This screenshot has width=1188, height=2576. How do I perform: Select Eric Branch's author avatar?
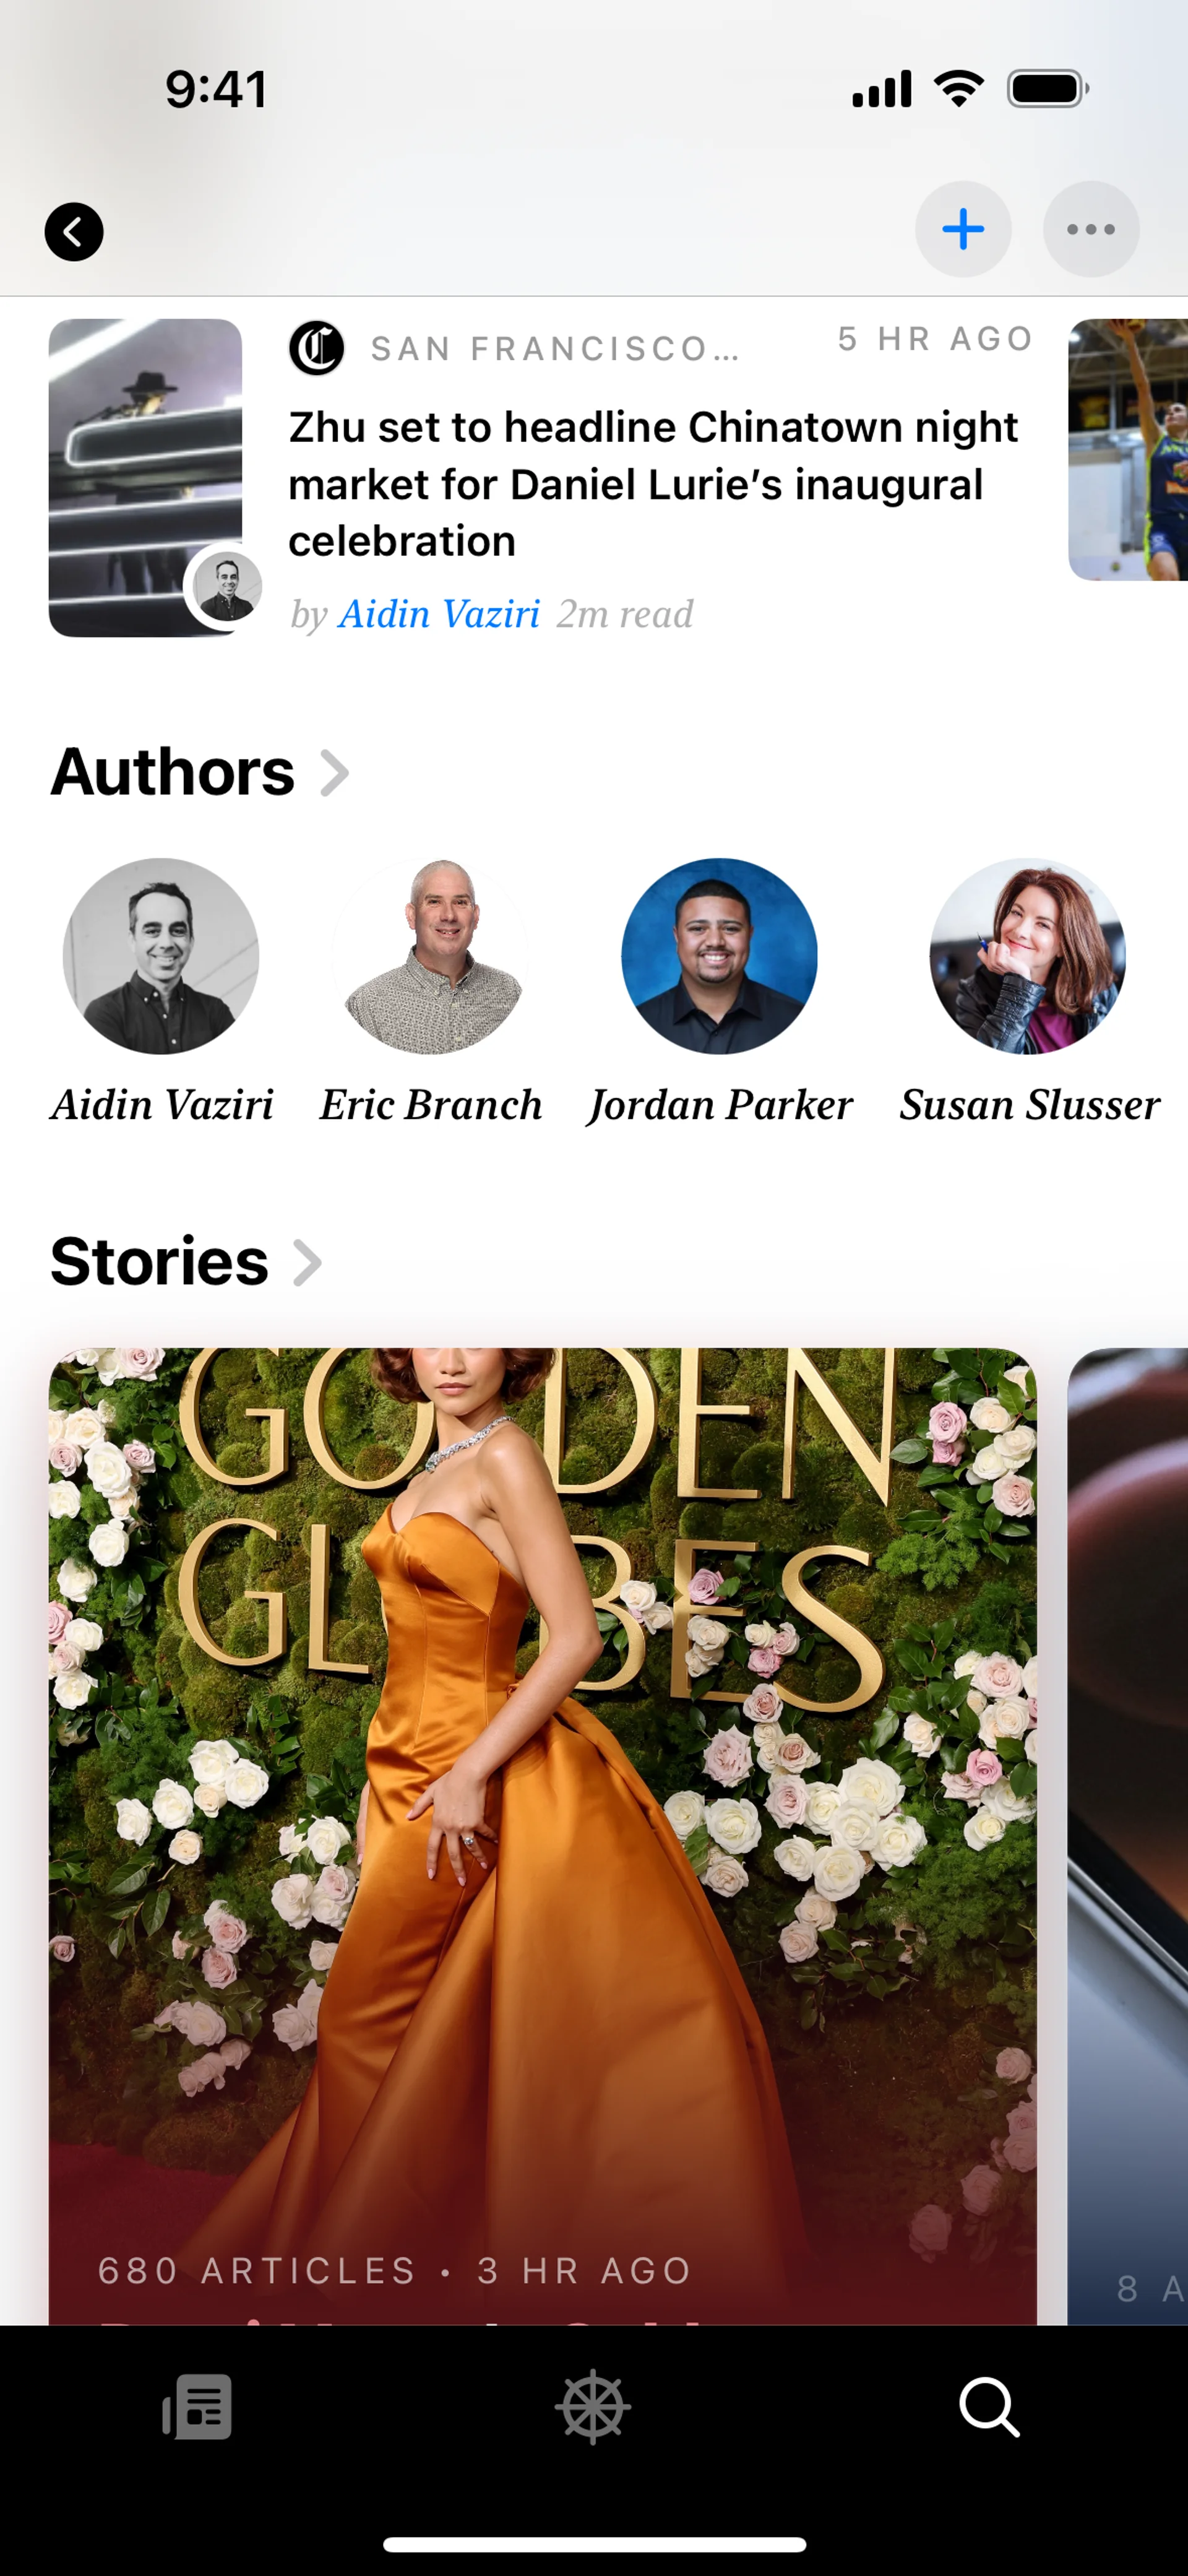pos(430,956)
